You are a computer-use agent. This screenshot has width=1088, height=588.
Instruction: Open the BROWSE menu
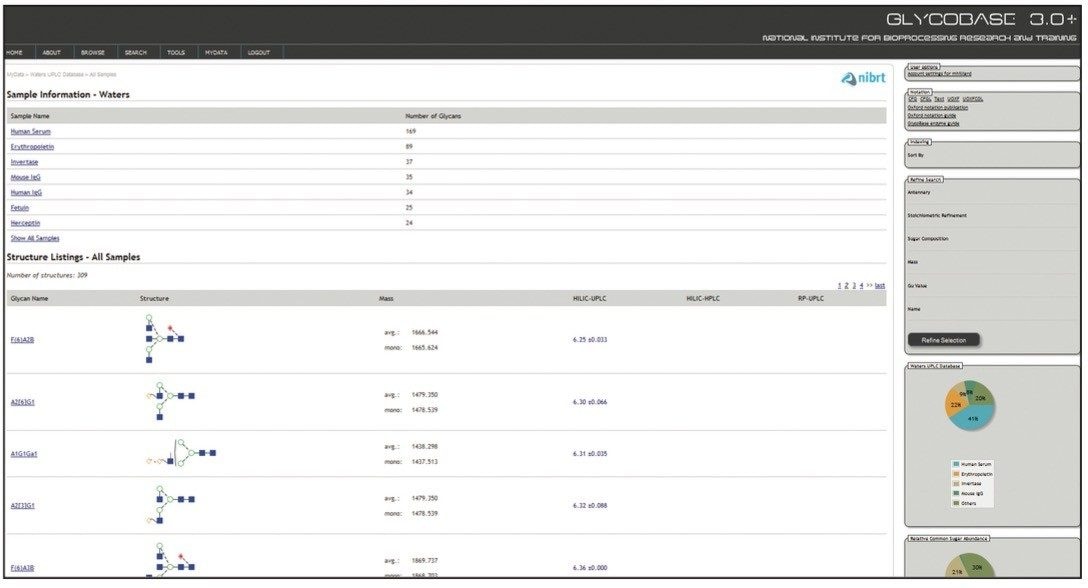93,53
